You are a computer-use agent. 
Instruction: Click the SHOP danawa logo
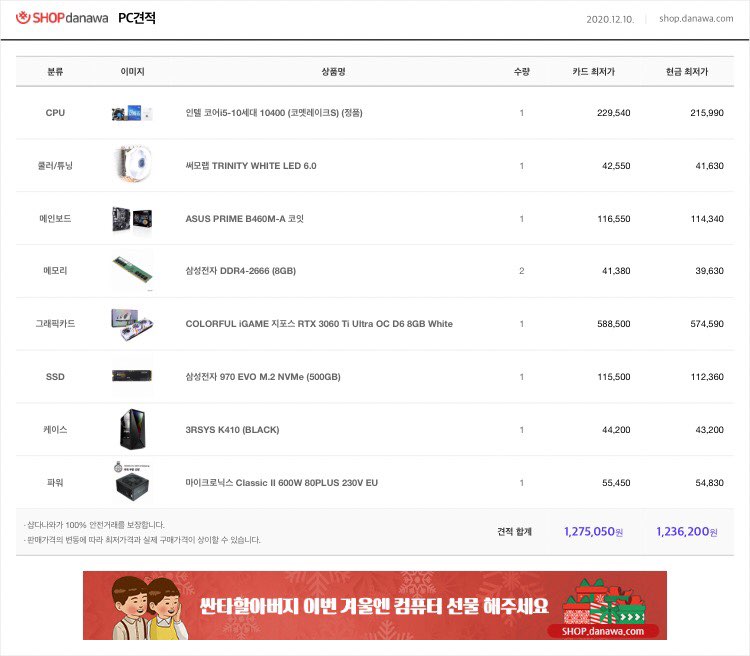pyautogui.click(x=62, y=18)
